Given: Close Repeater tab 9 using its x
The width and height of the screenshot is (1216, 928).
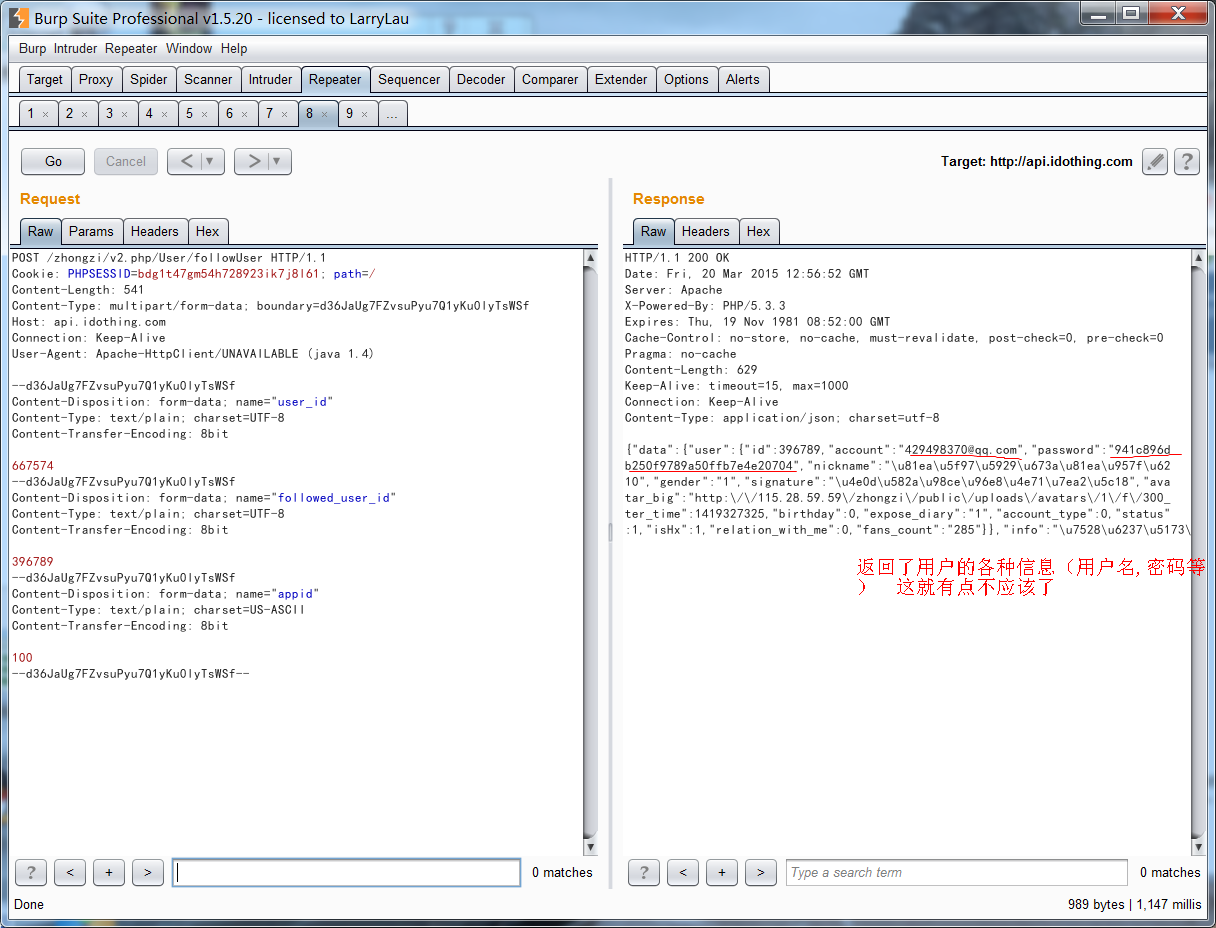Looking at the screenshot, I should click(x=364, y=114).
